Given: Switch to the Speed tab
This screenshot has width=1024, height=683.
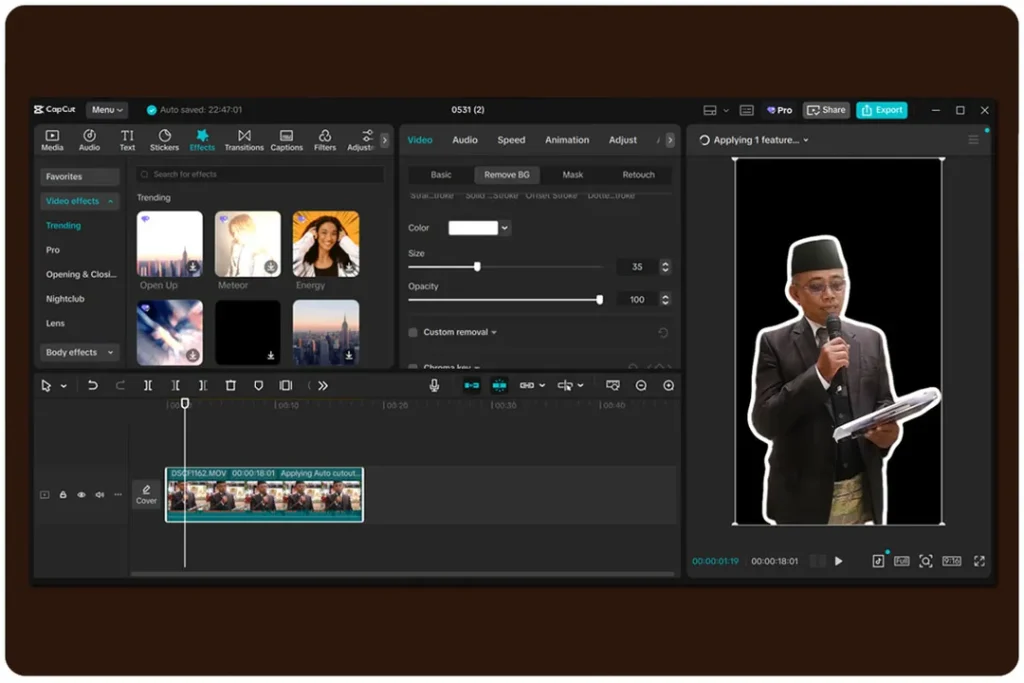Looking at the screenshot, I should point(511,140).
